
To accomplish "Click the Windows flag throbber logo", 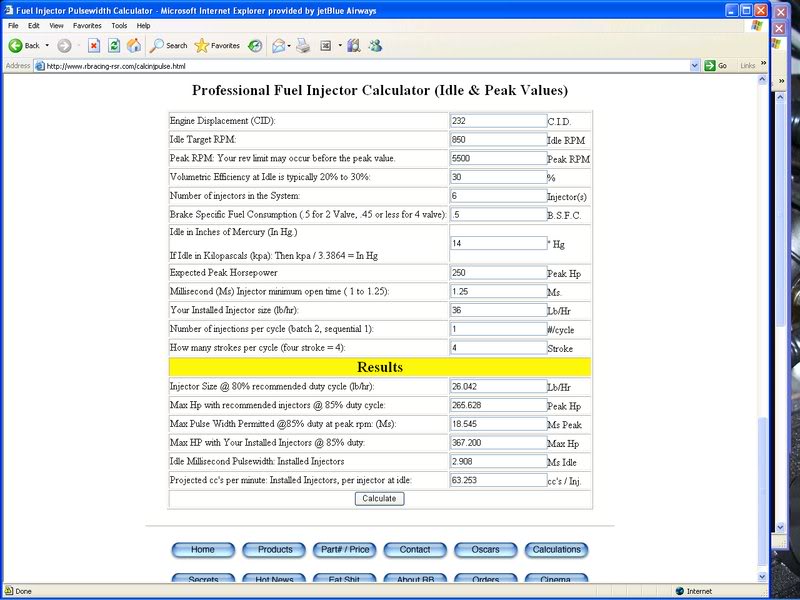I will [757, 26].
